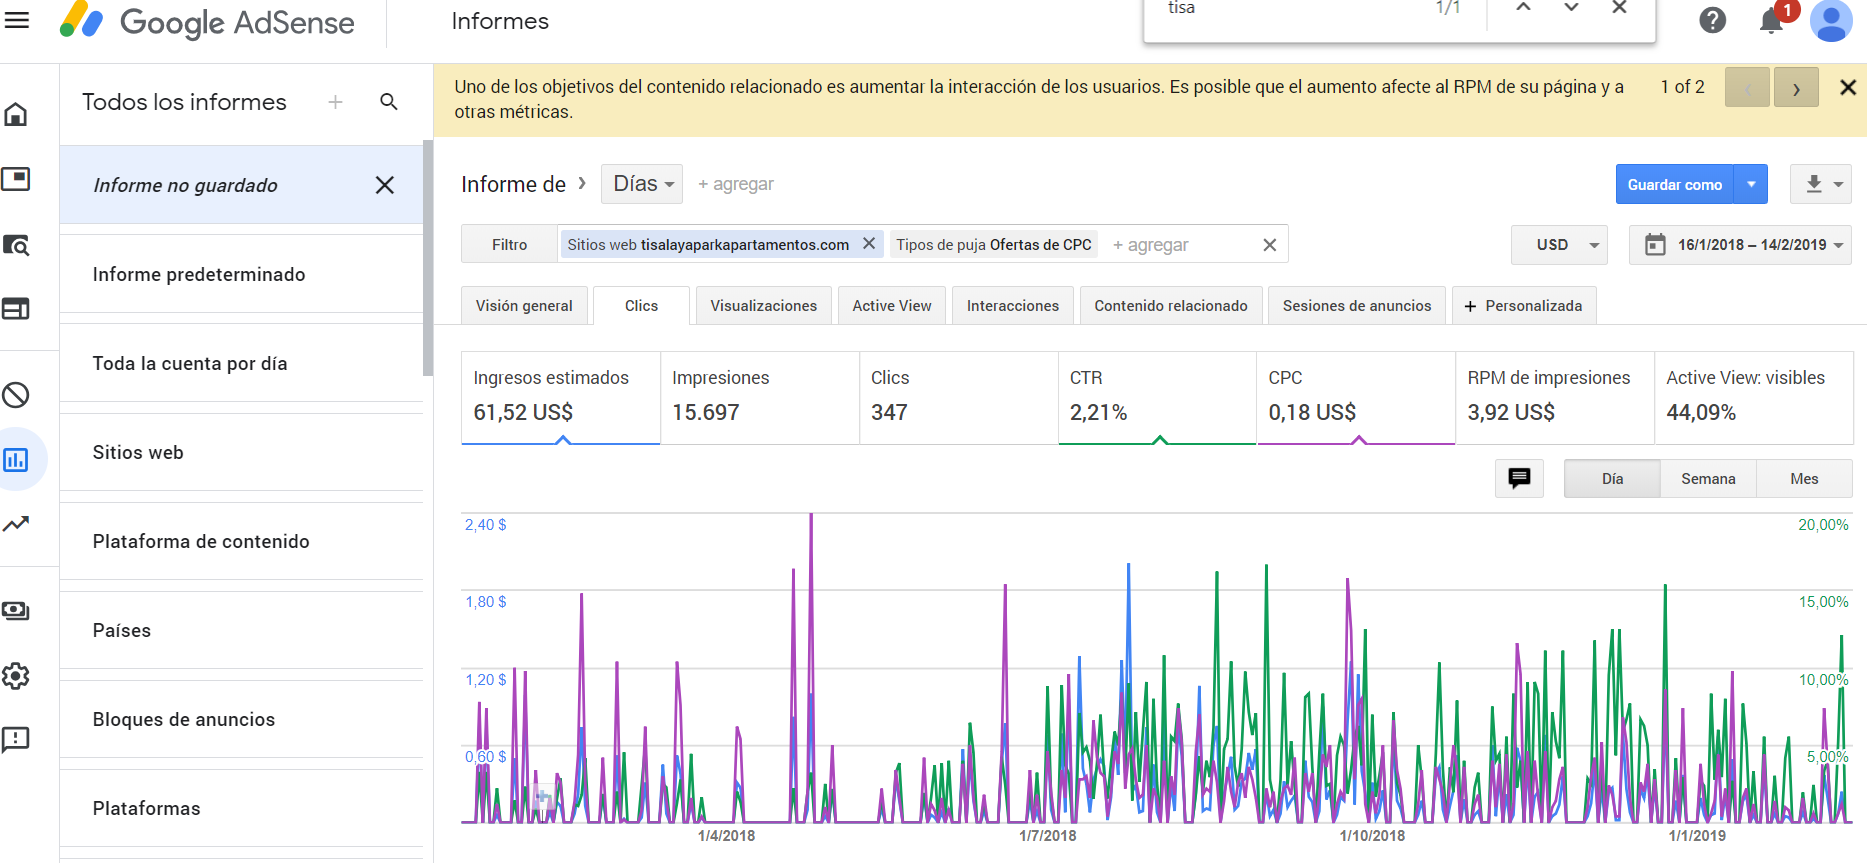
Task: Go to previous find-in-page match
Action: 1523,8
